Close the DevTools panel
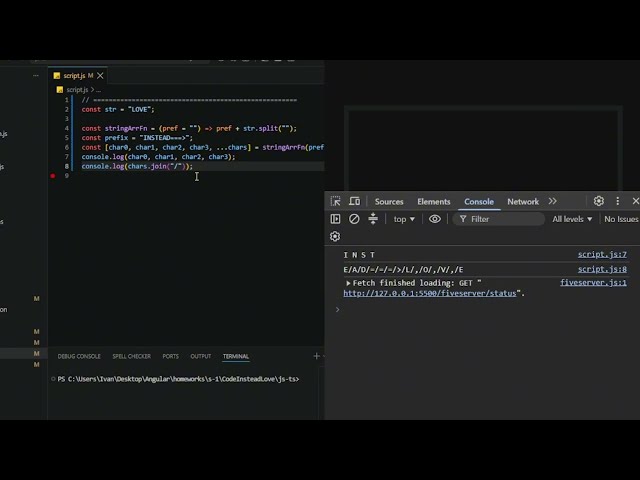This screenshot has height=480, width=640. click(x=636, y=201)
